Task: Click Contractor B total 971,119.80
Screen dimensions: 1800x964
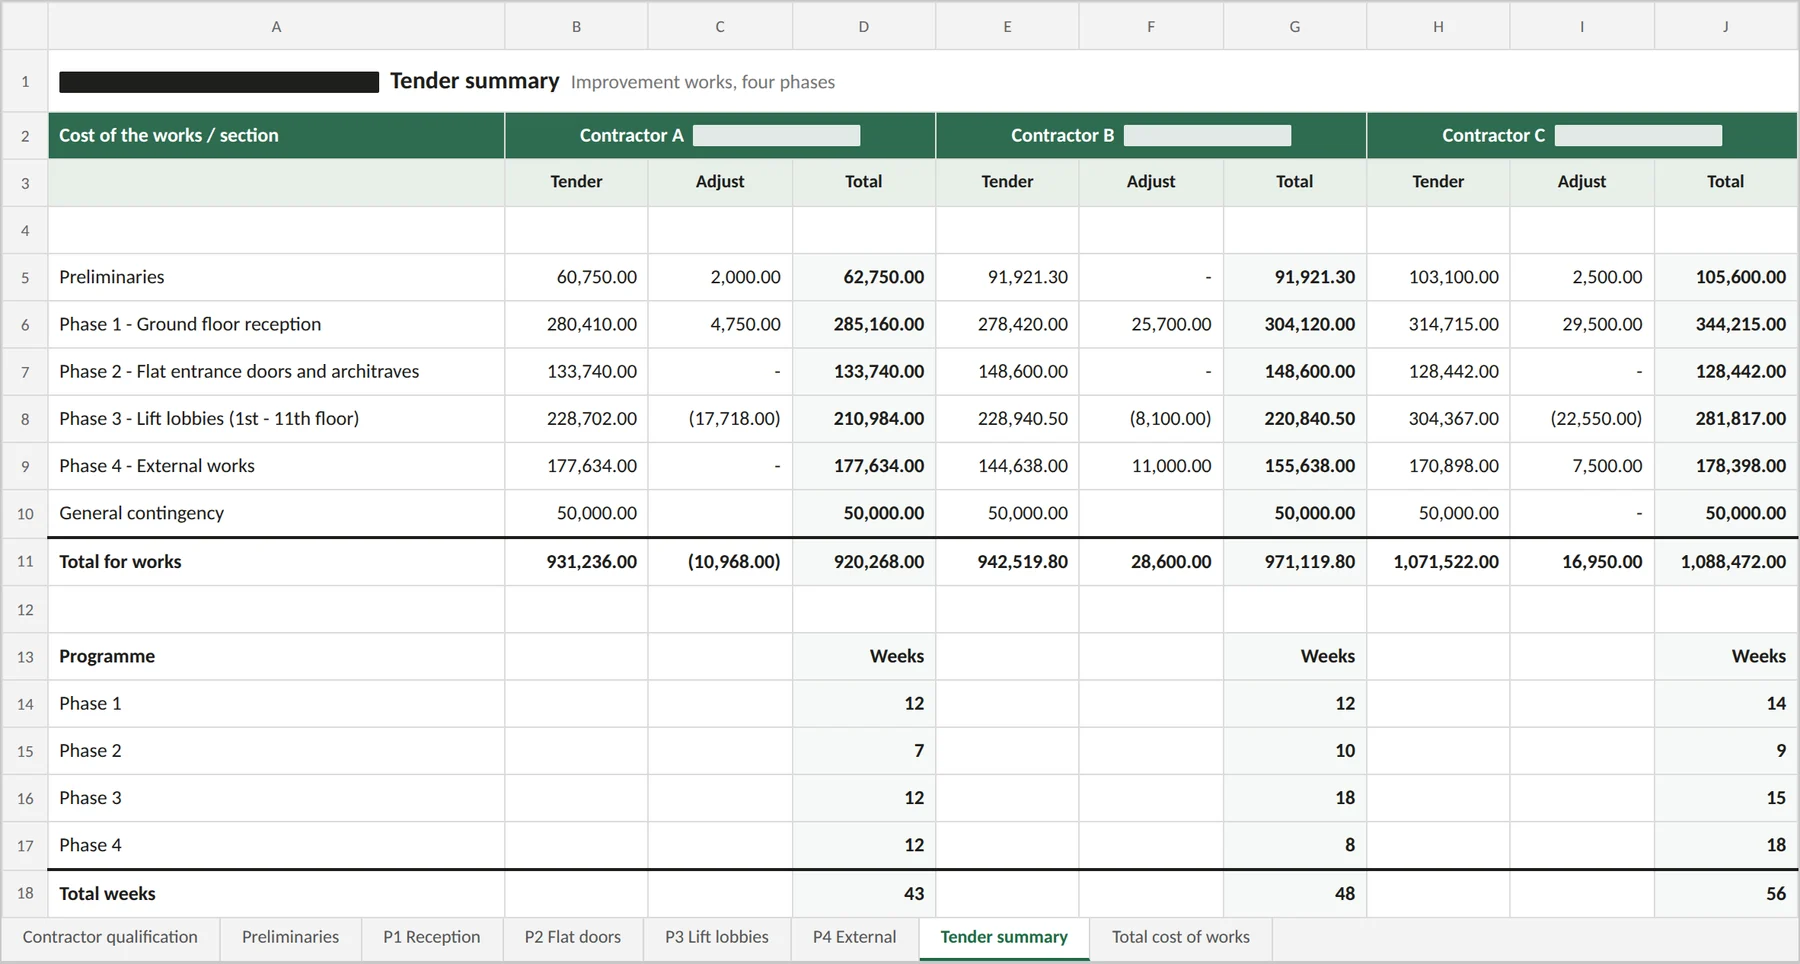Action: 1295,562
